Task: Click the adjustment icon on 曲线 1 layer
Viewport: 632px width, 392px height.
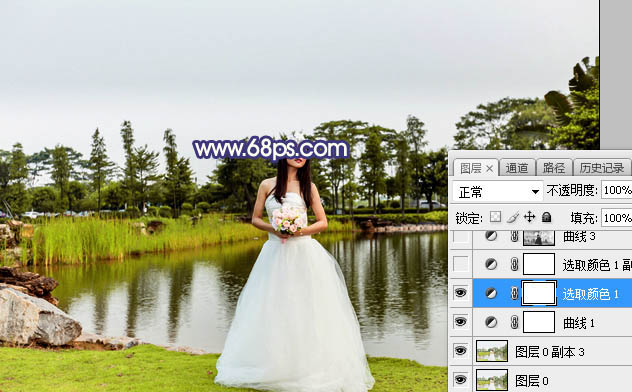Action: click(491, 322)
